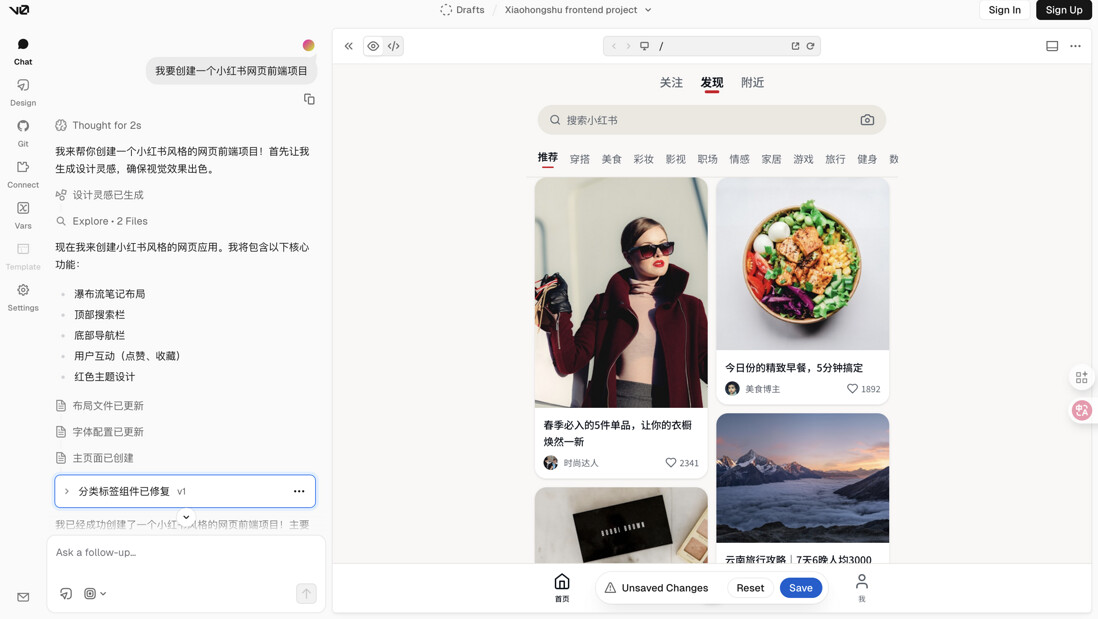This screenshot has height=619, width=1098.
Task: Click the Save button
Action: [800, 588]
